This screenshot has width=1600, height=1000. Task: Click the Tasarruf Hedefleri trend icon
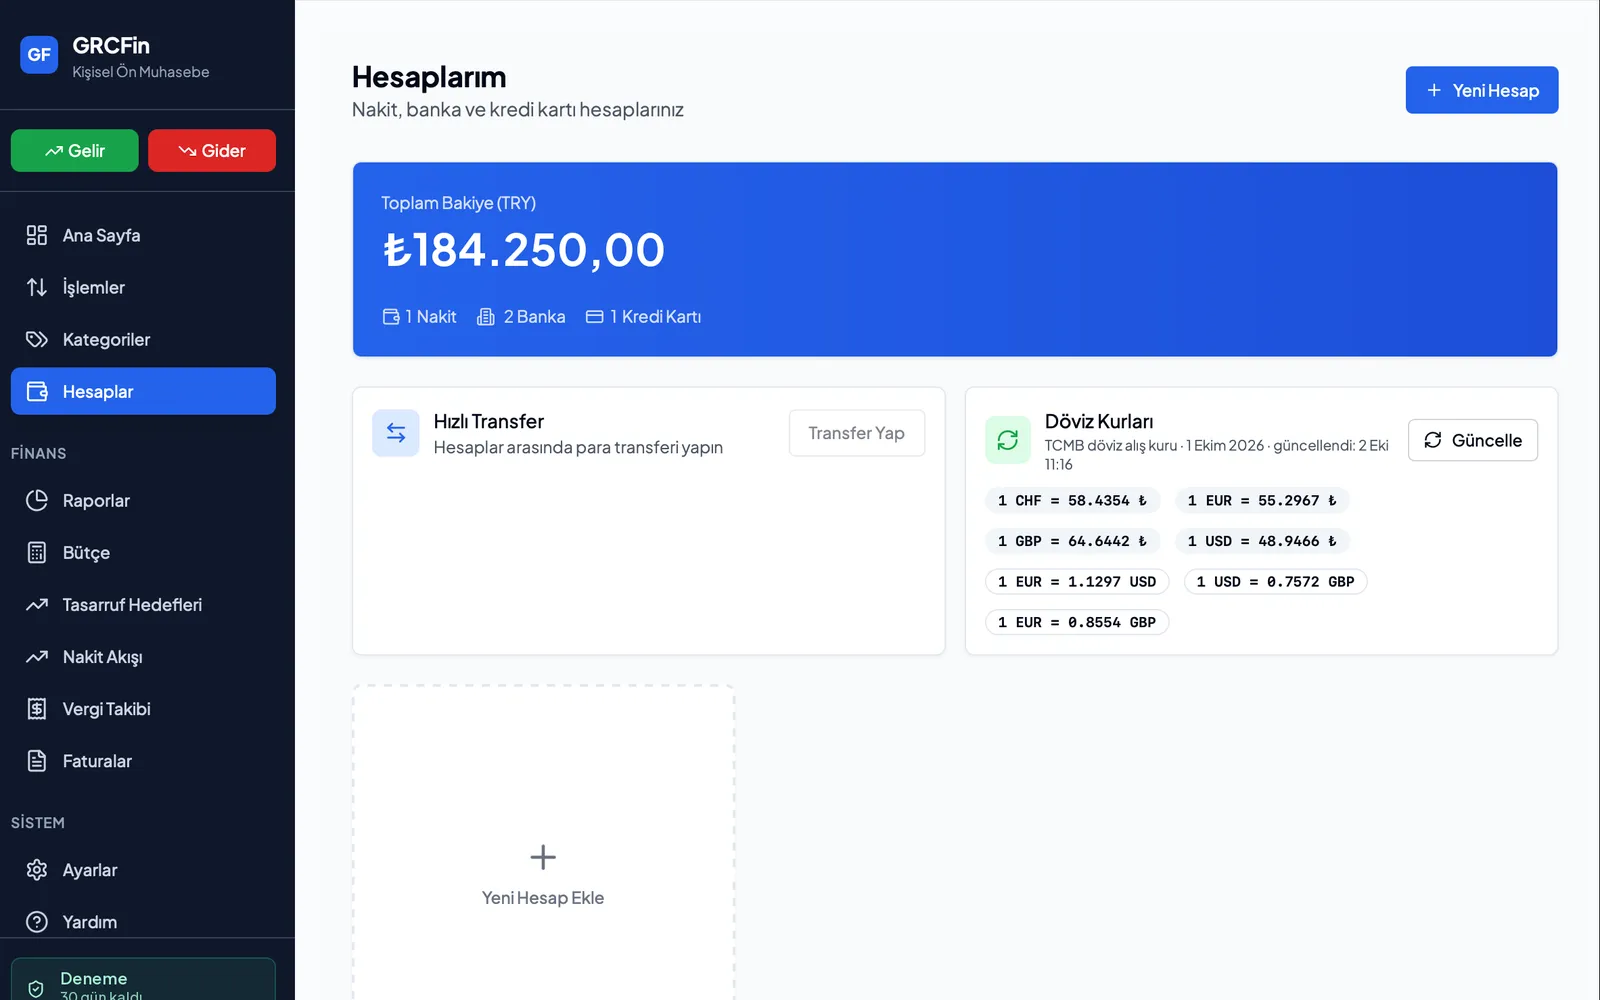[x=37, y=604]
